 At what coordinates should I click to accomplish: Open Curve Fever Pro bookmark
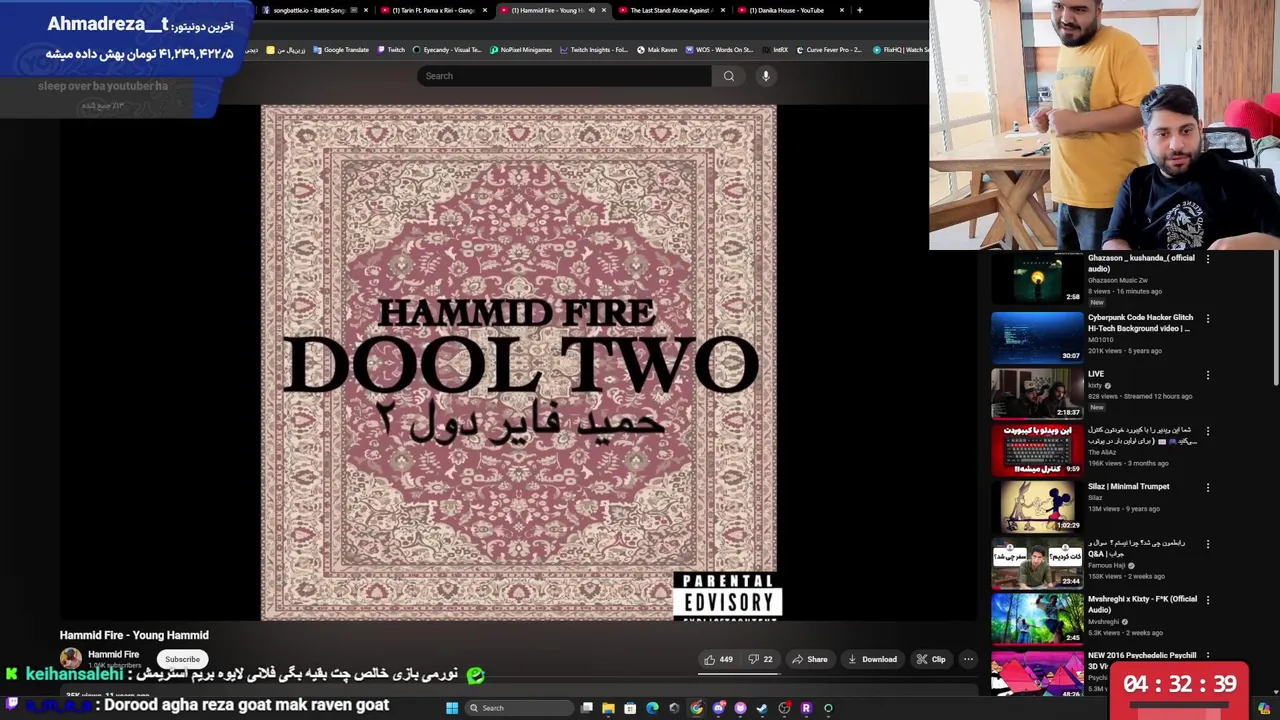(828, 50)
